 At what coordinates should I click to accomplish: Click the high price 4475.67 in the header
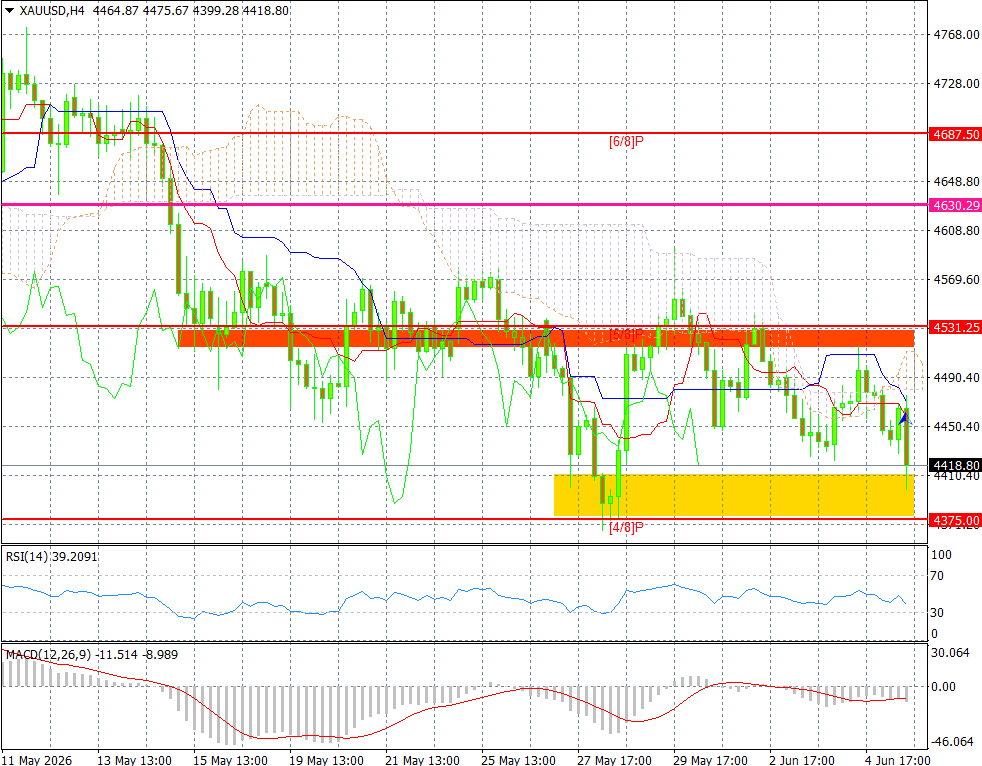(x=166, y=11)
